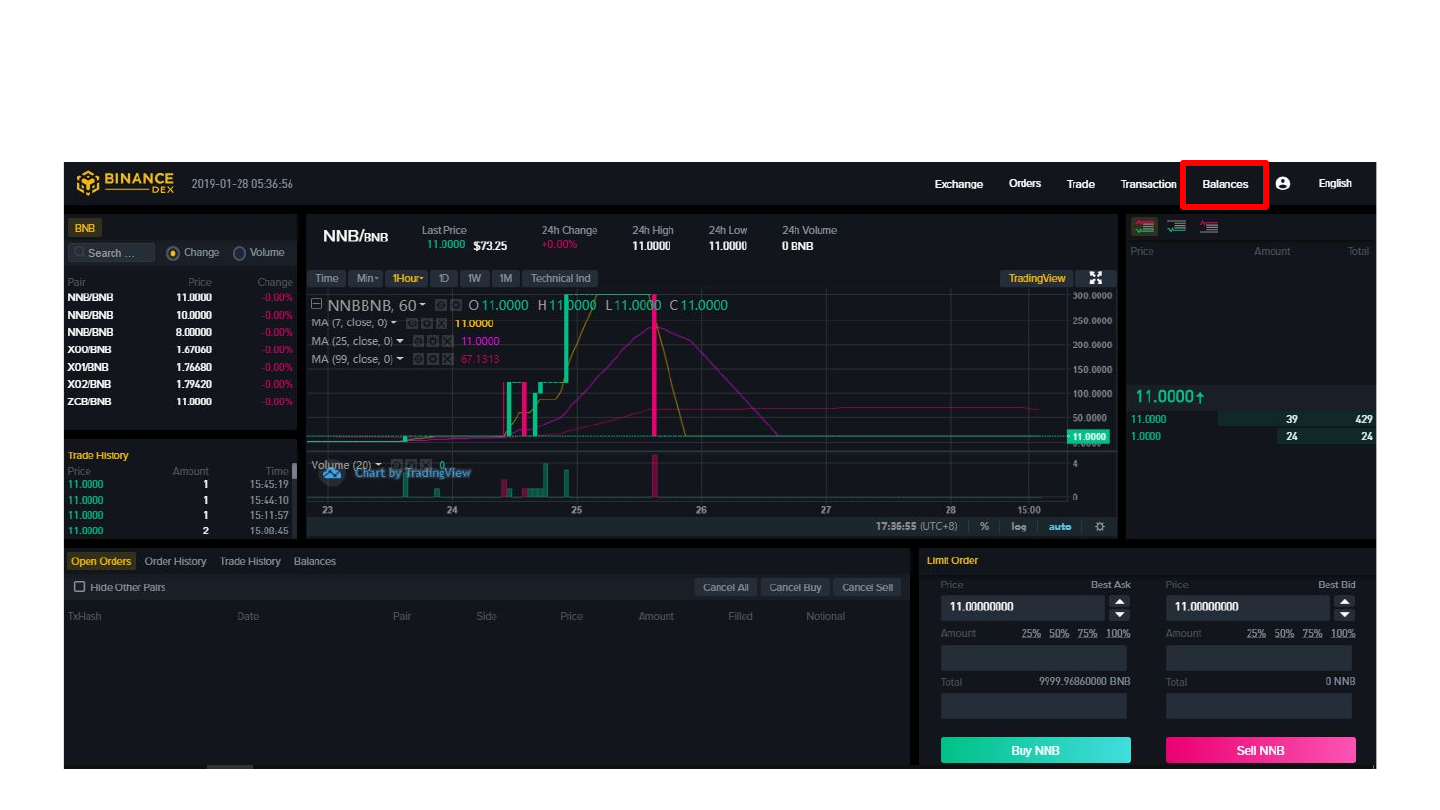Toggle auto scale on chart
The height and width of the screenshot is (810, 1440).
click(x=1059, y=526)
